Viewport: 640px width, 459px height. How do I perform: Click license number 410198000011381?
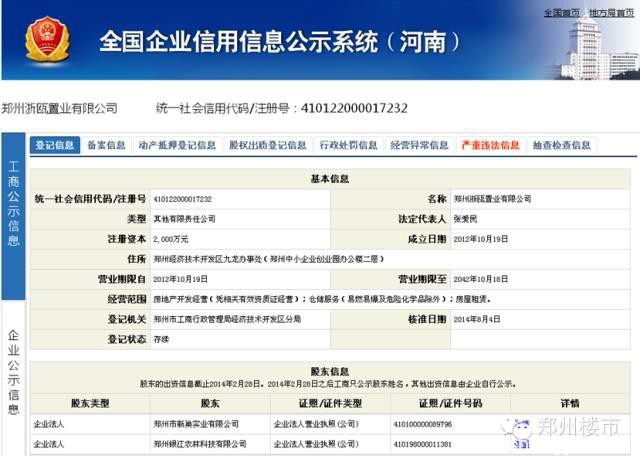[422, 444]
